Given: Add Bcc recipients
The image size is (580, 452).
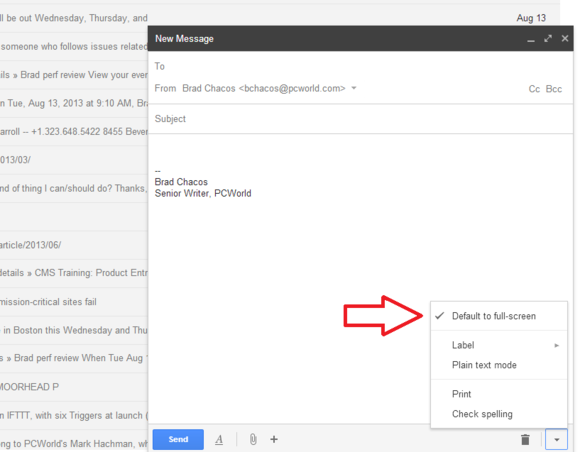Looking at the screenshot, I should pos(554,89).
